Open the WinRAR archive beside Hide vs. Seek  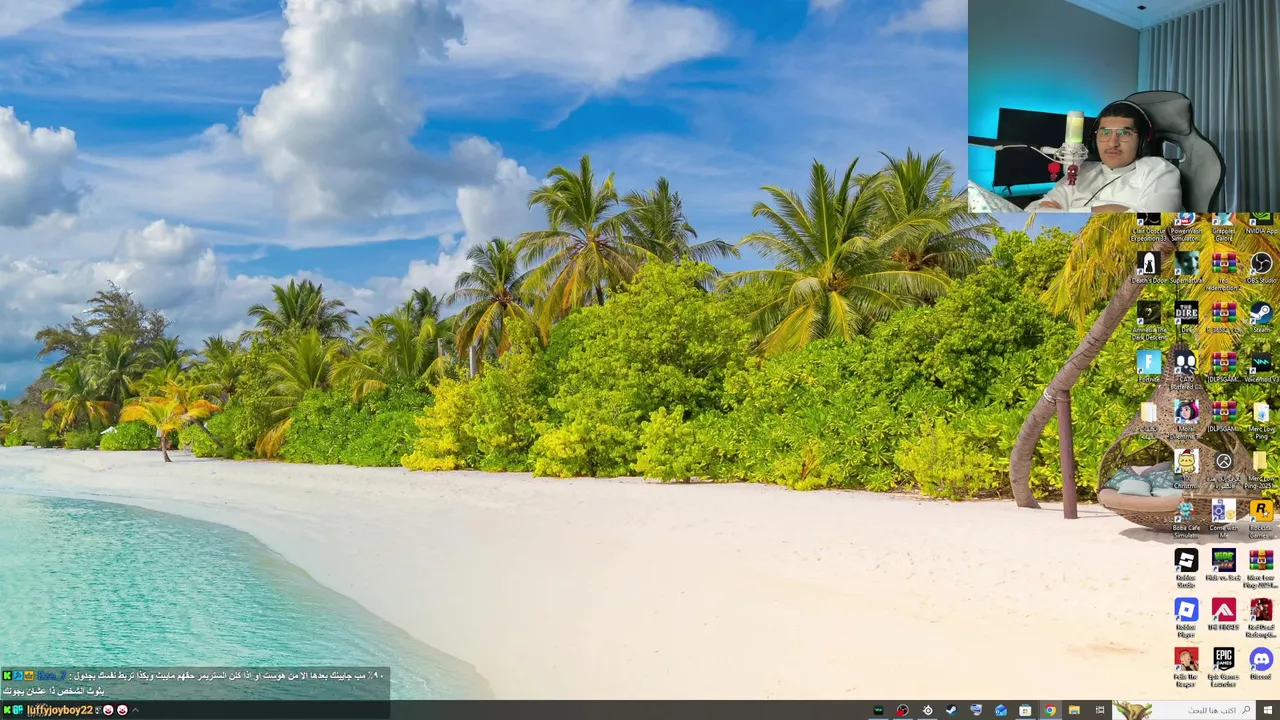1261,566
